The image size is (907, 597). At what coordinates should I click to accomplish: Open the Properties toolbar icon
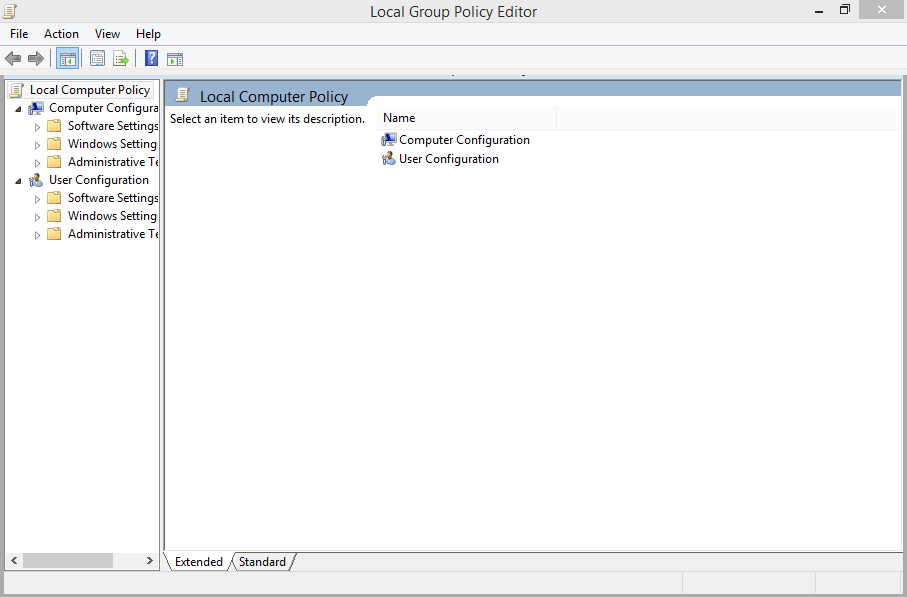click(97, 58)
